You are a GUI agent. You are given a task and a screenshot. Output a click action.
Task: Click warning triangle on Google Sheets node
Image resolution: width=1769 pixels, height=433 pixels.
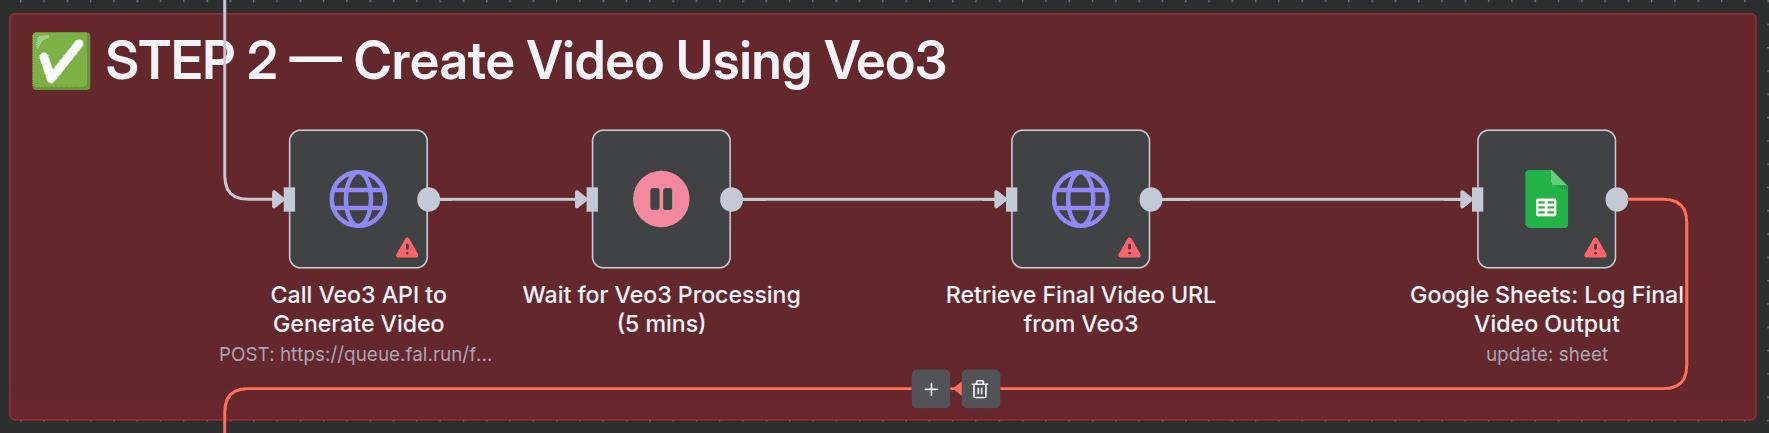(1595, 248)
